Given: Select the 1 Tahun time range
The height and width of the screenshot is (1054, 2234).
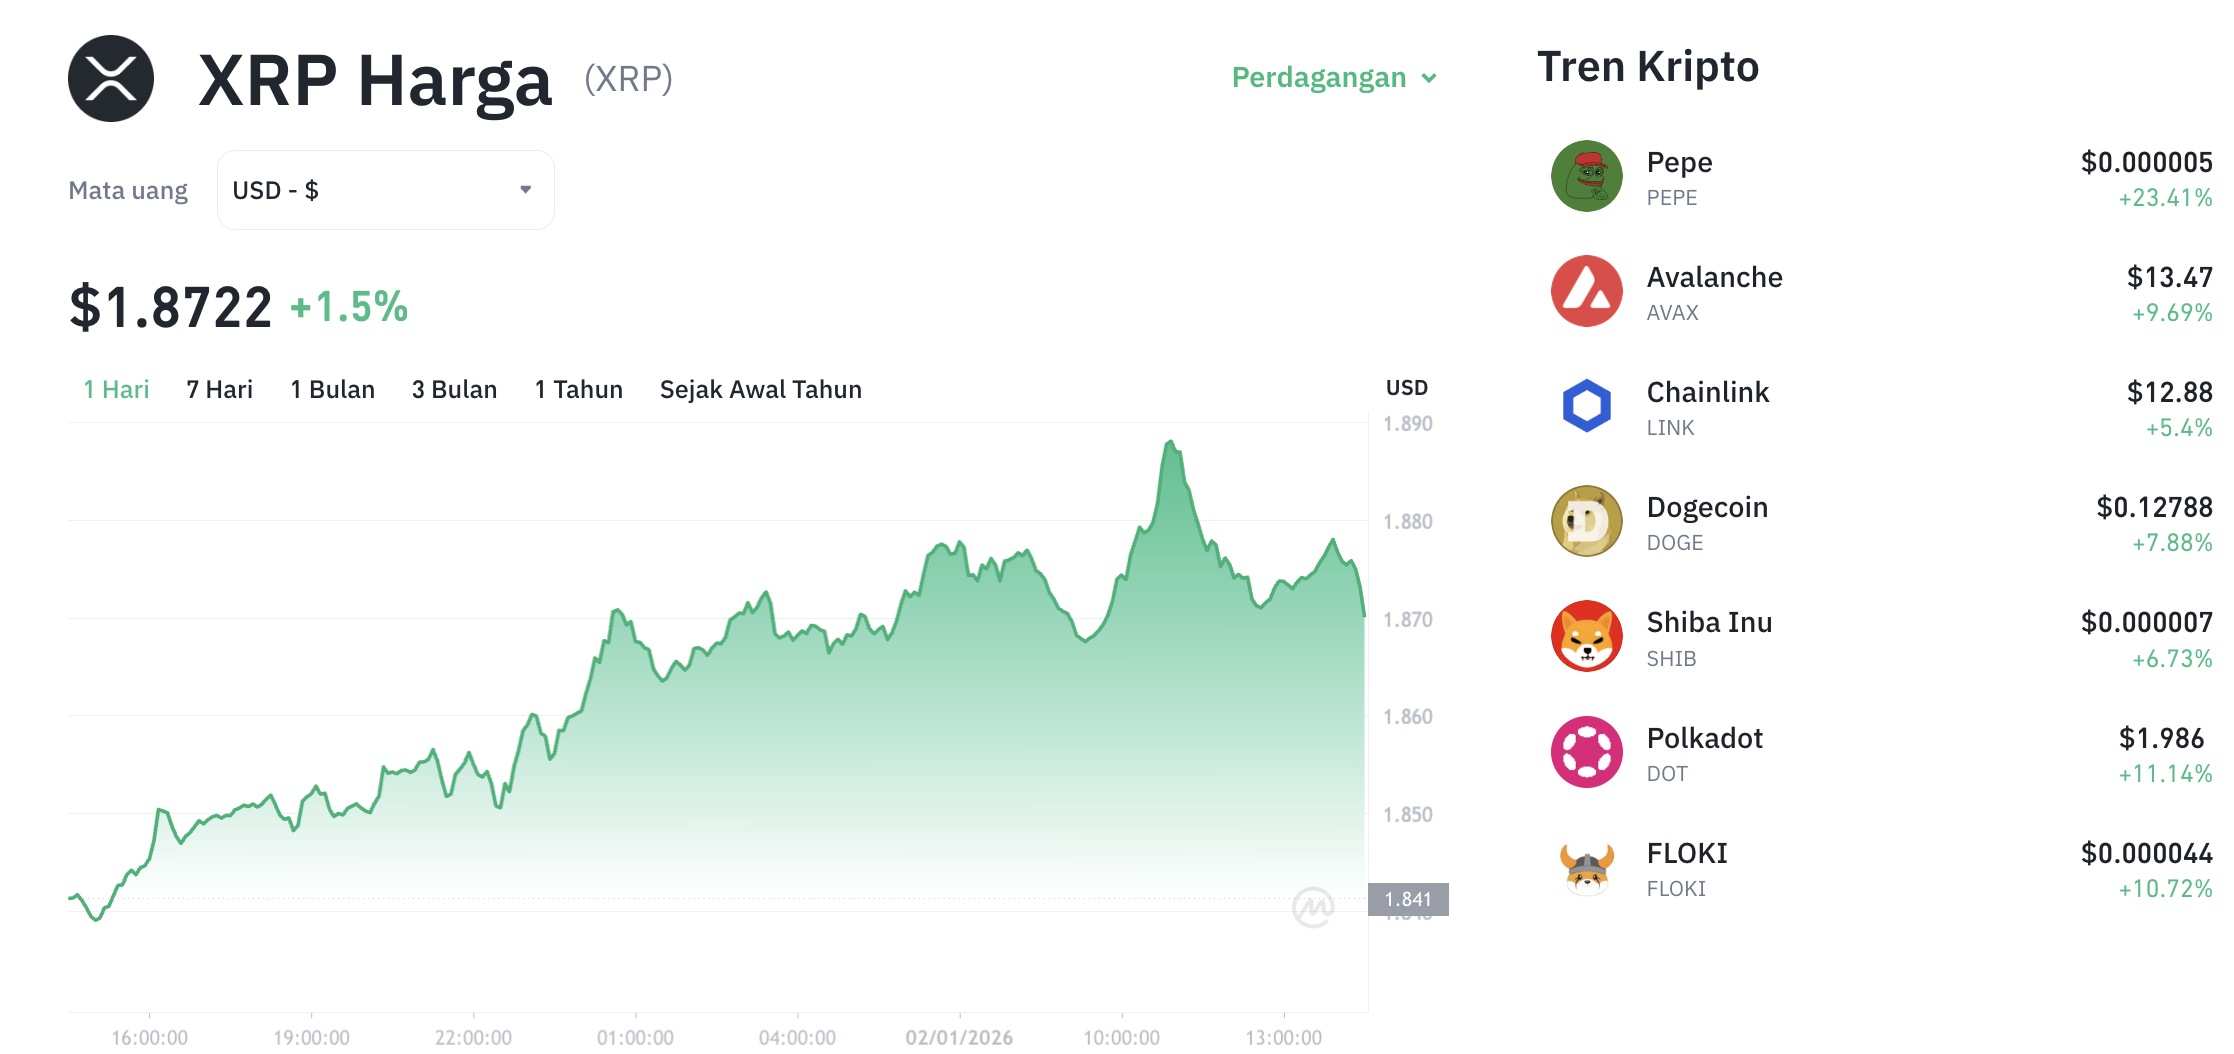Looking at the screenshot, I should pos(578,389).
